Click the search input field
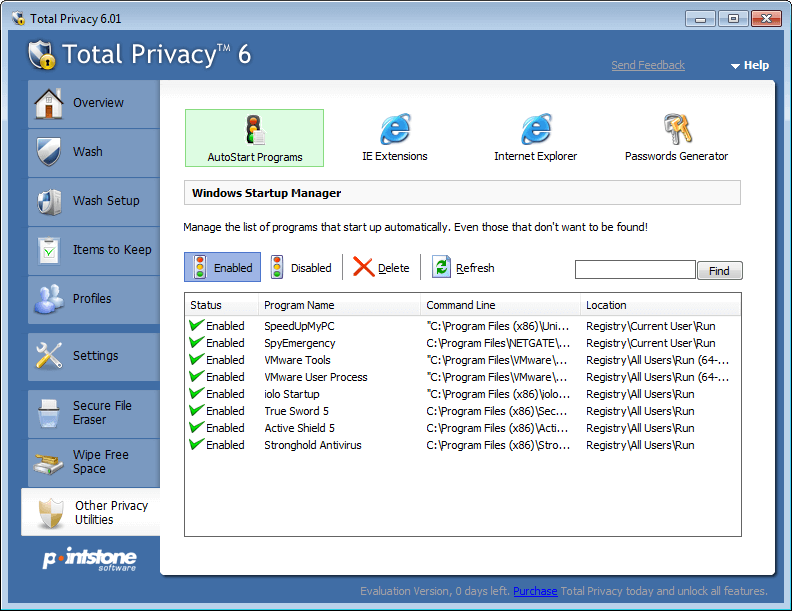792x611 pixels. click(x=635, y=270)
